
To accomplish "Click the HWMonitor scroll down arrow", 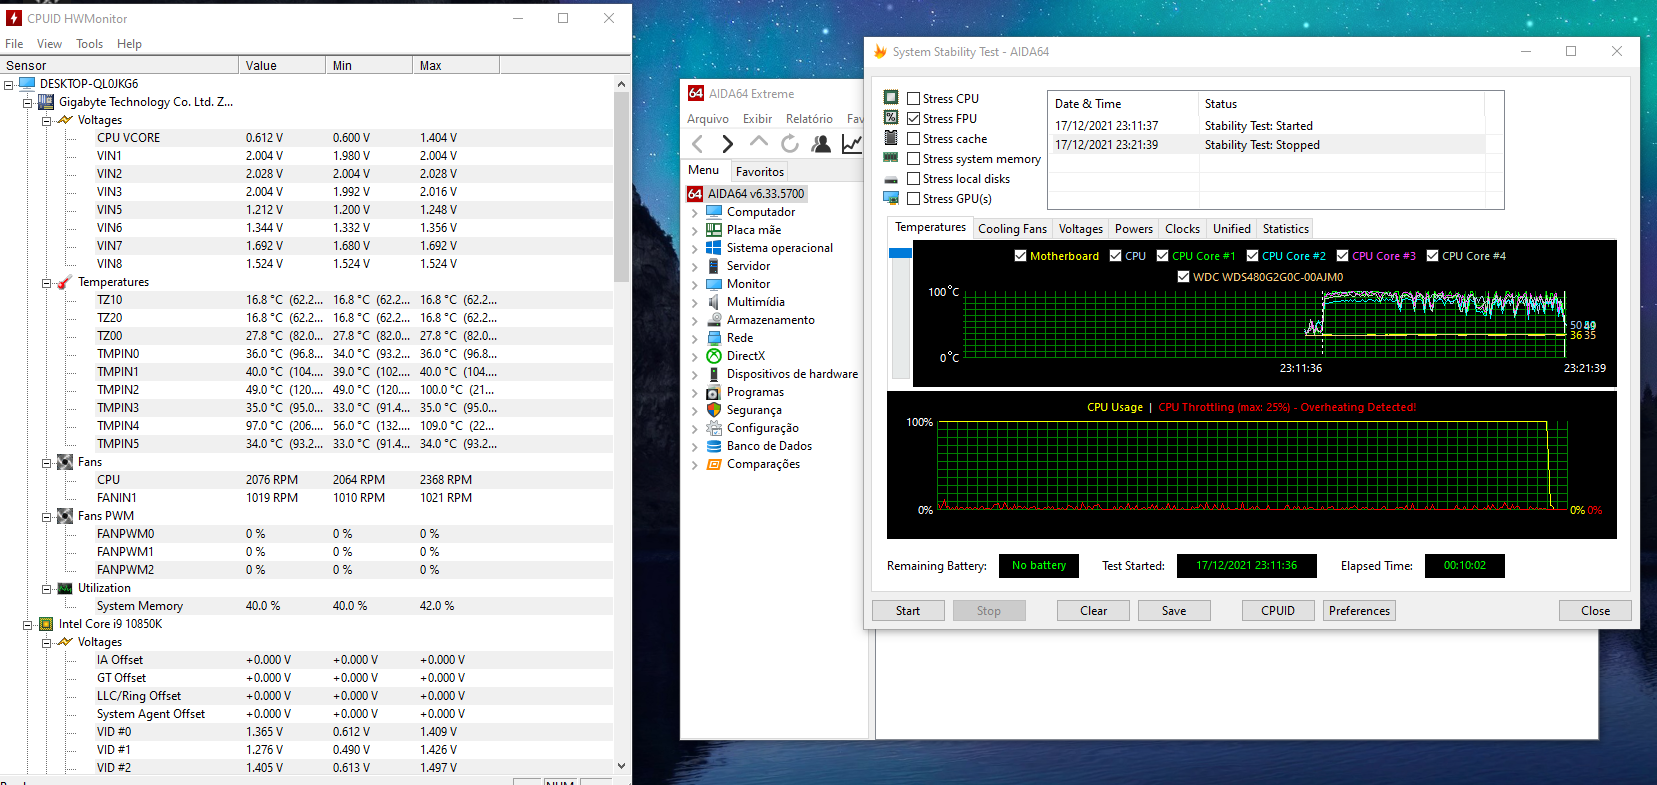I will tap(621, 766).
